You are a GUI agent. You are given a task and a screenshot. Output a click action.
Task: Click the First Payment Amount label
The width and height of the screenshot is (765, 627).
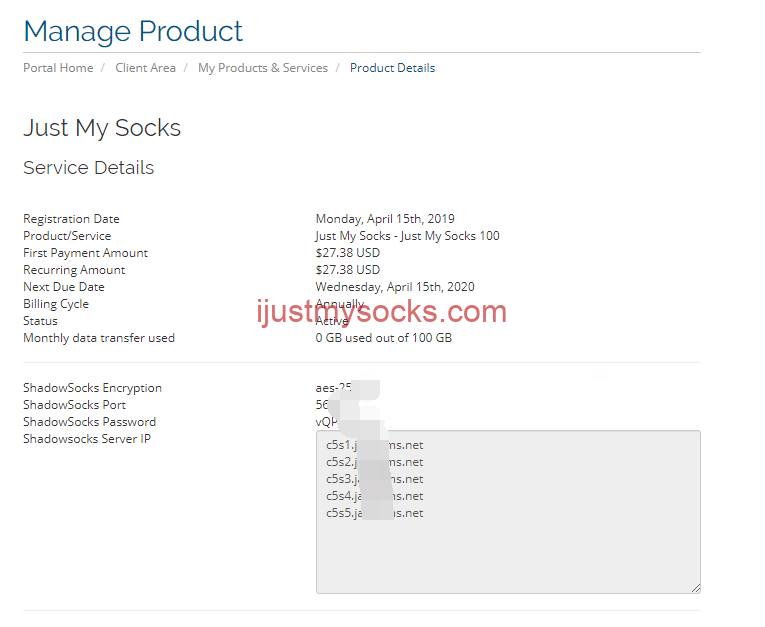pos(85,253)
